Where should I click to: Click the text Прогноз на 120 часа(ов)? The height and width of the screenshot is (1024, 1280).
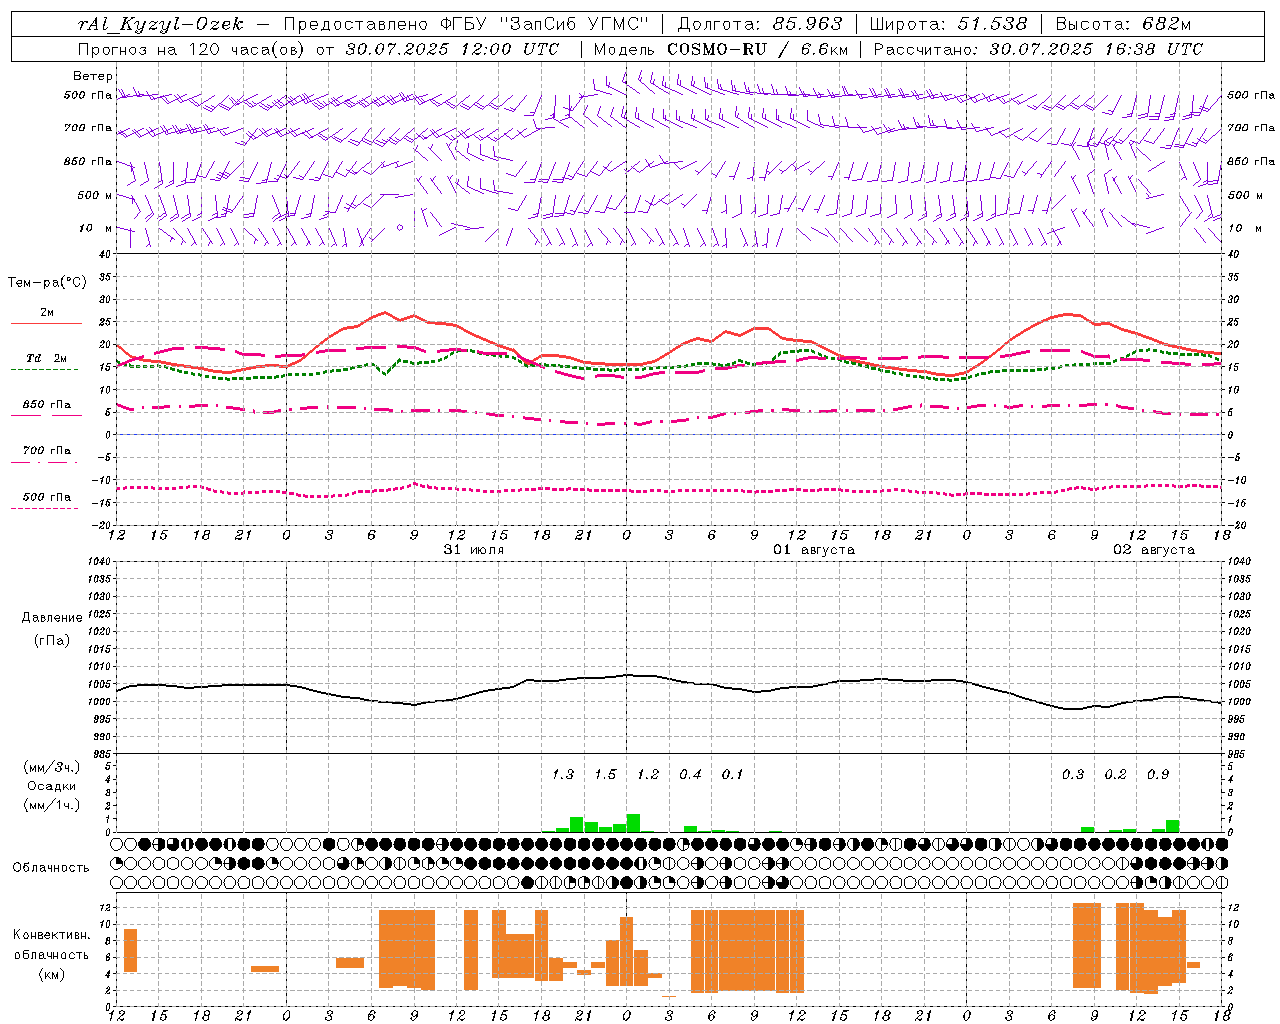pyautogui.click(x=192, y=49)
